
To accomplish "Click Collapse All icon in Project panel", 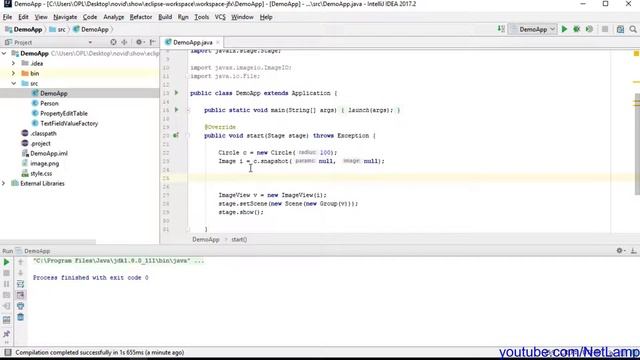I will pos(124,42).
